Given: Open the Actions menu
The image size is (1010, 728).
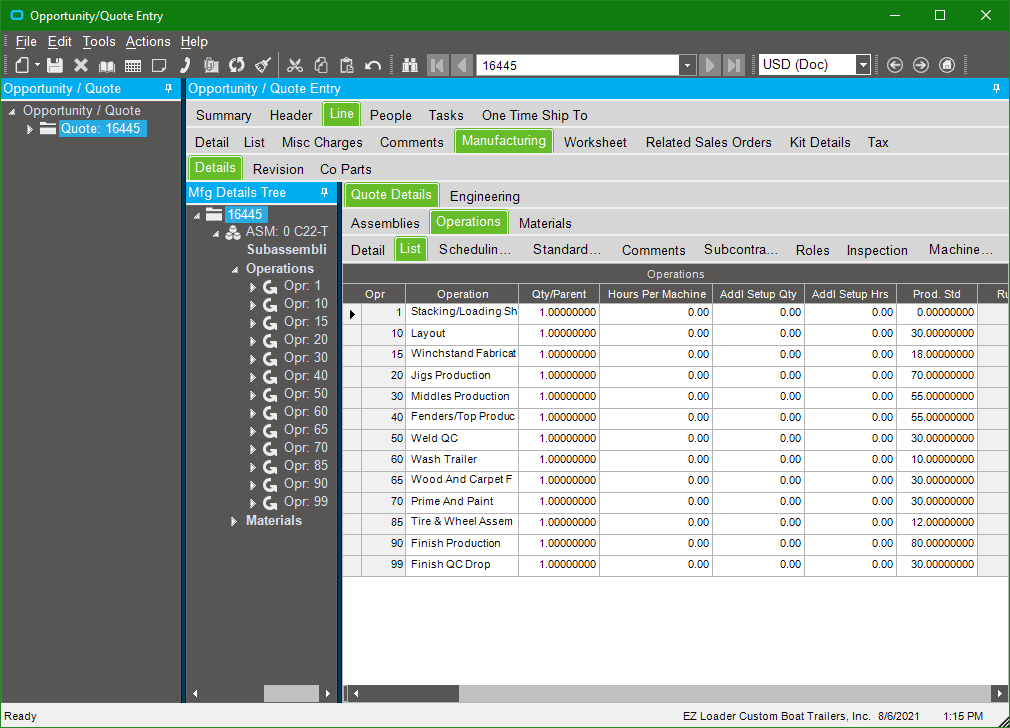Looking at the screenshot, I should [148, 41].
